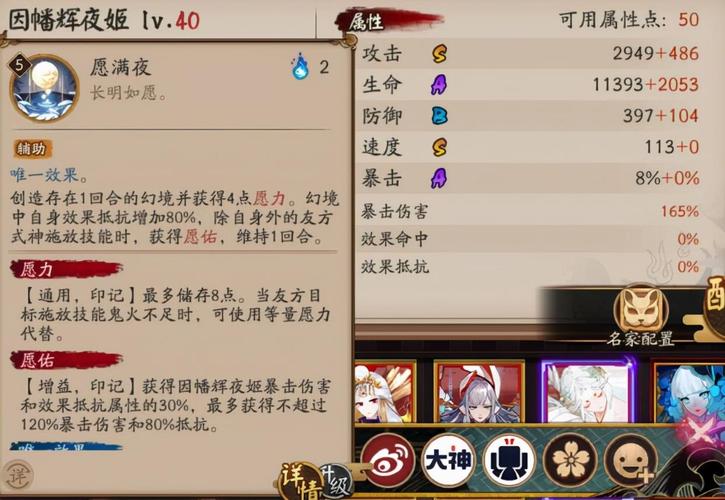Tap the 愿力 red keyword link
The height and width of the screenshot is (500, 725).
pos(270,199)
